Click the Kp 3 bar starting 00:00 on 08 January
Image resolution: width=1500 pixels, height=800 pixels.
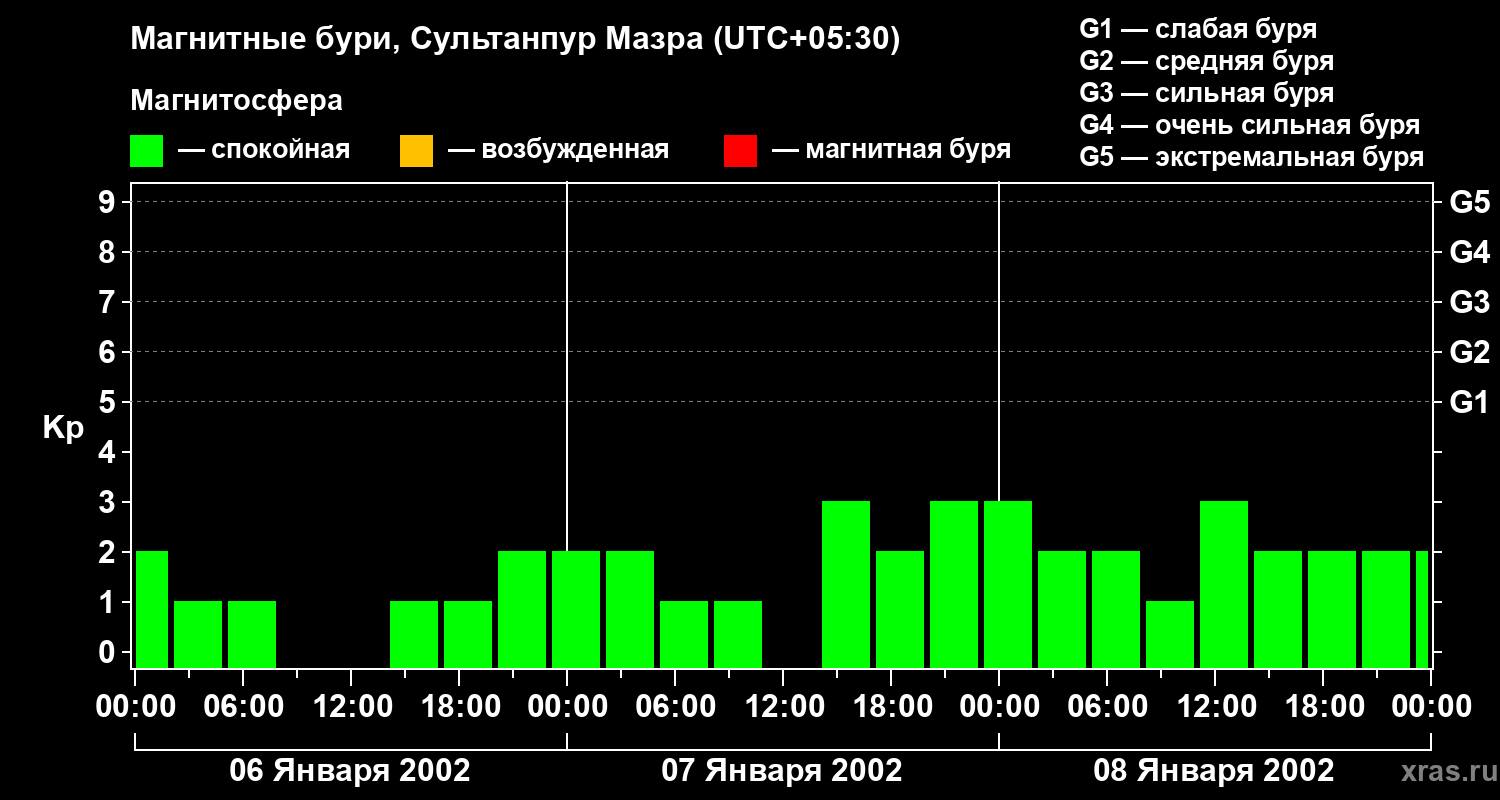pos(1008,584)
